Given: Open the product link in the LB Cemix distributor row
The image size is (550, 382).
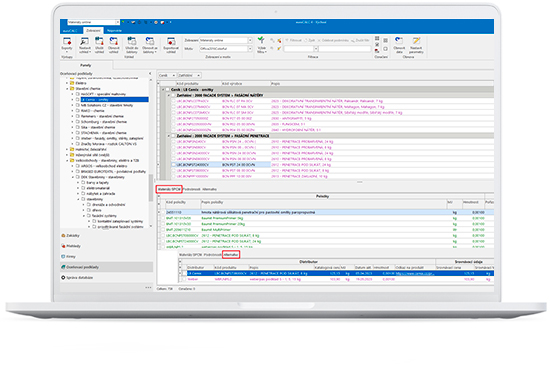Looking at the screenshot, I should (415, 273).
